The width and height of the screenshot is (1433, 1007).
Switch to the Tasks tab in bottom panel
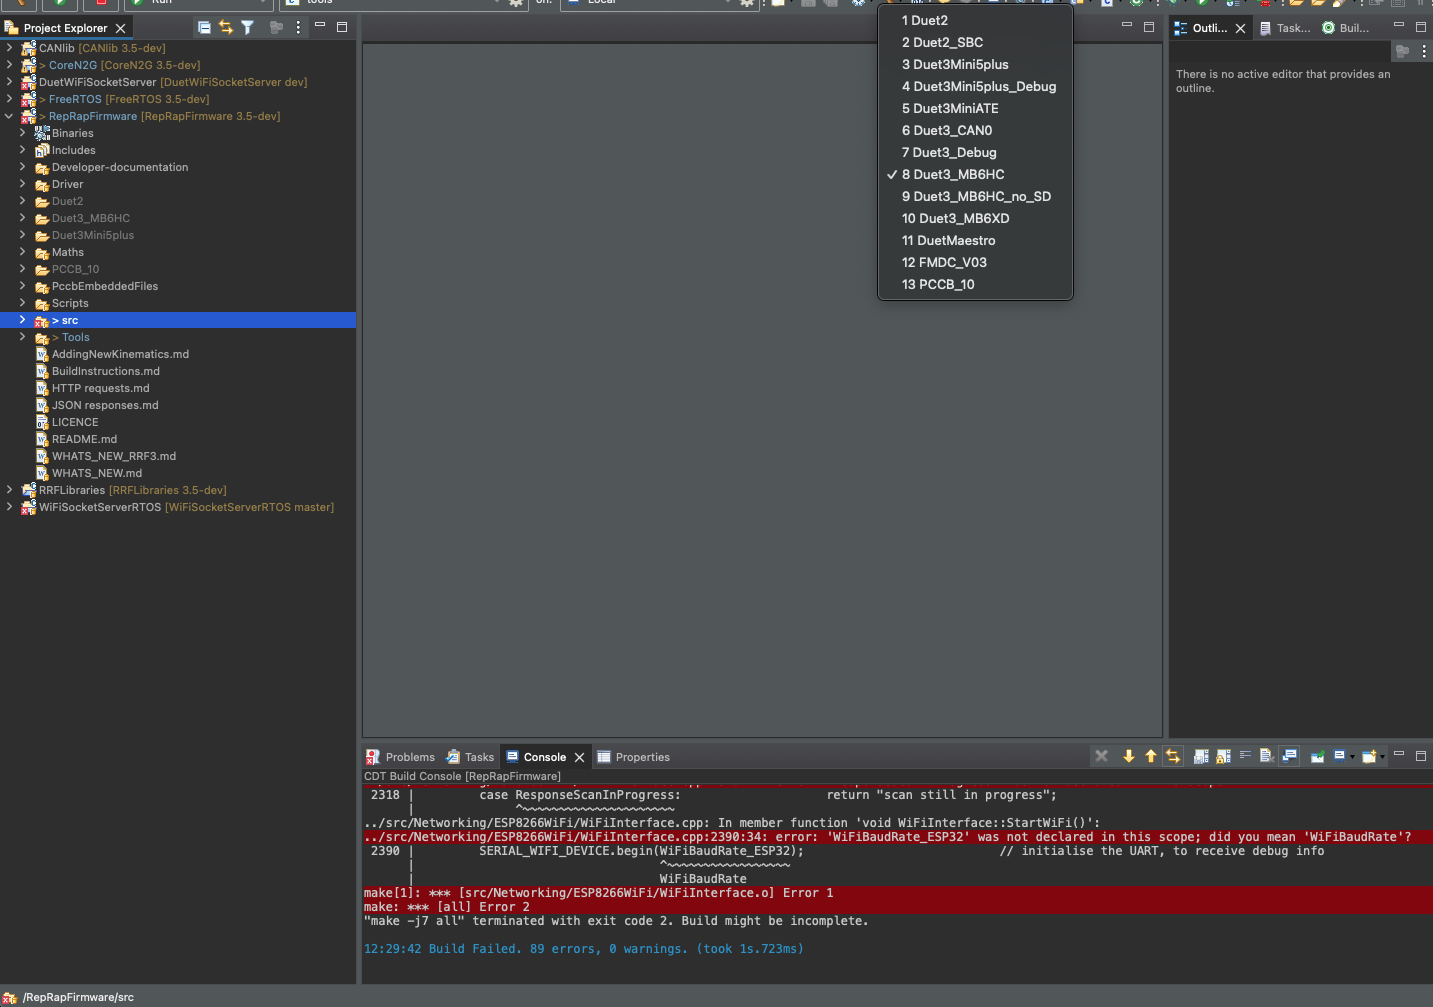coord(470,757)
